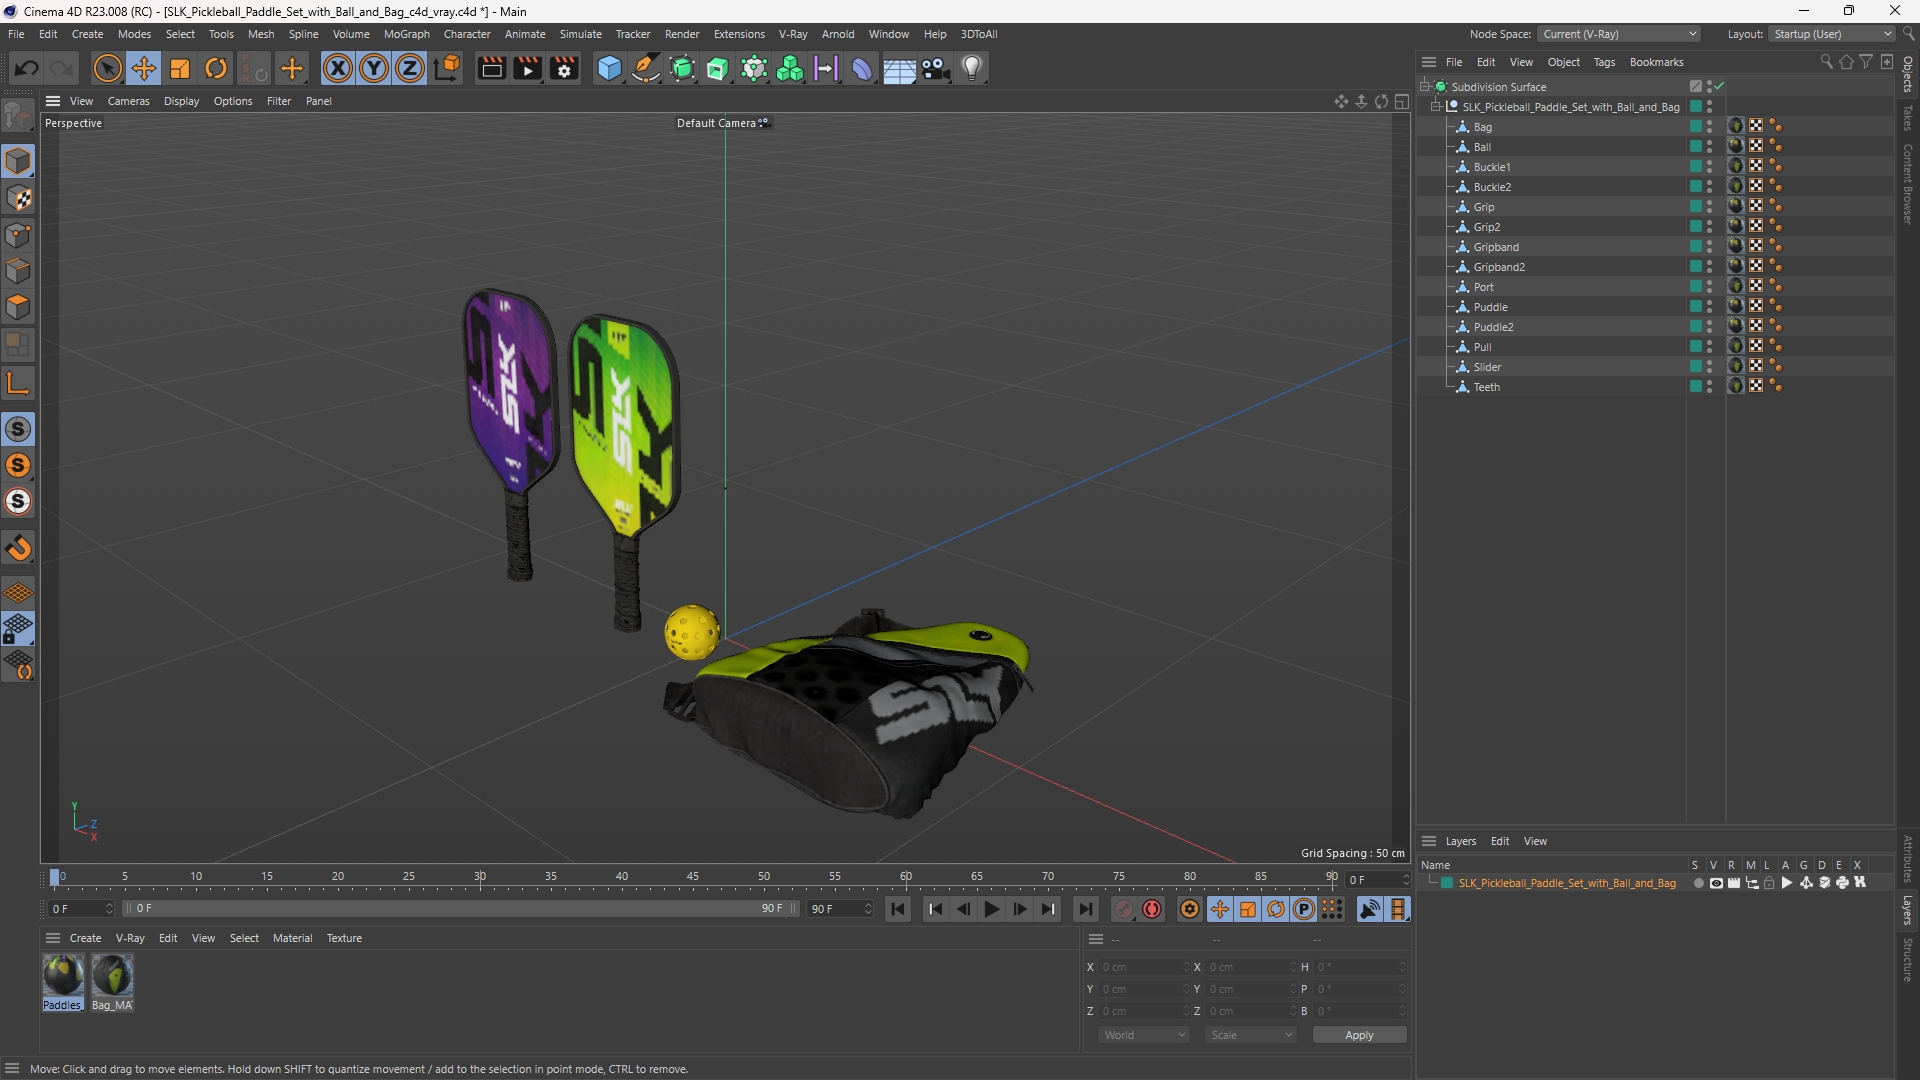Select the Spline Pen tool
This screenshot has width=1920, height=1080.
[x=646, y=68]
